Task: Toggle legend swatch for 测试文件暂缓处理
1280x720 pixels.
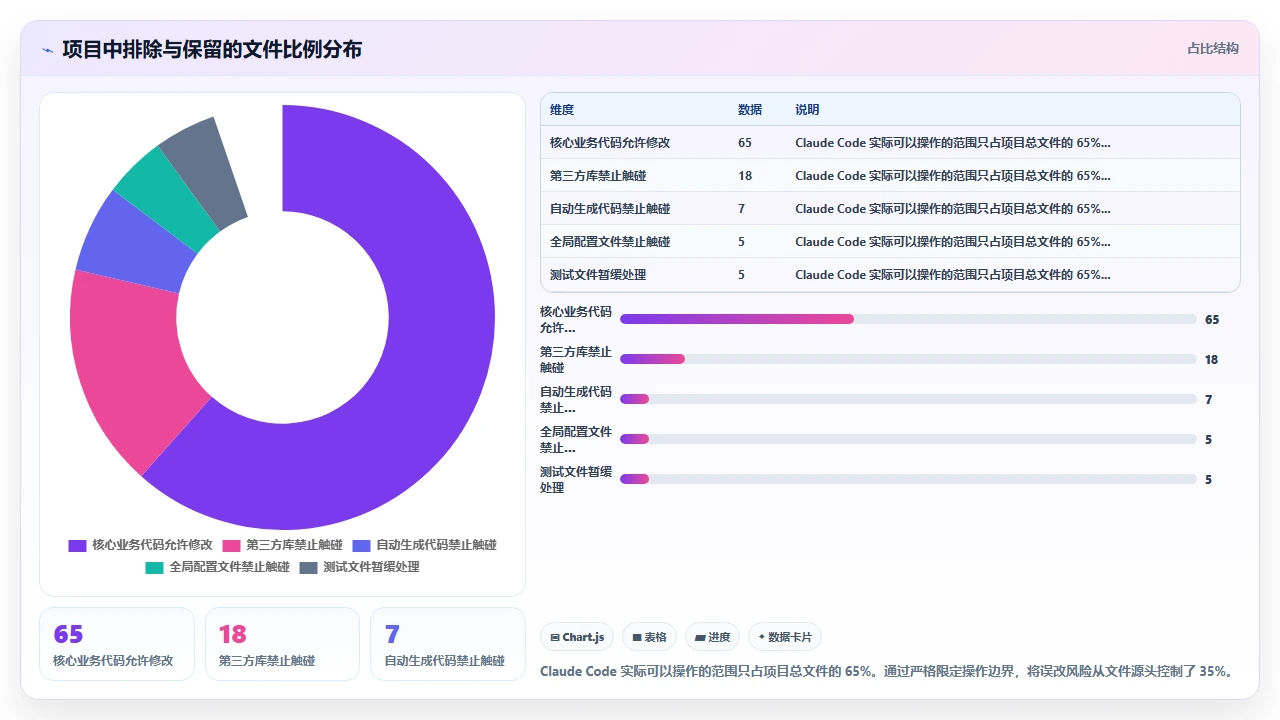Action: click(308, 567)
